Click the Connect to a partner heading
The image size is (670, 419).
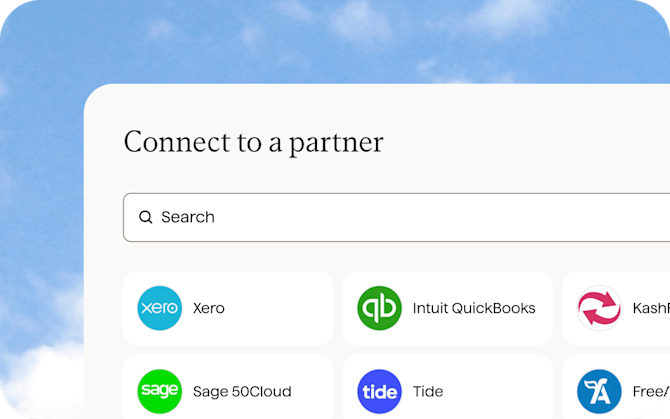click(x=253, y=143)
